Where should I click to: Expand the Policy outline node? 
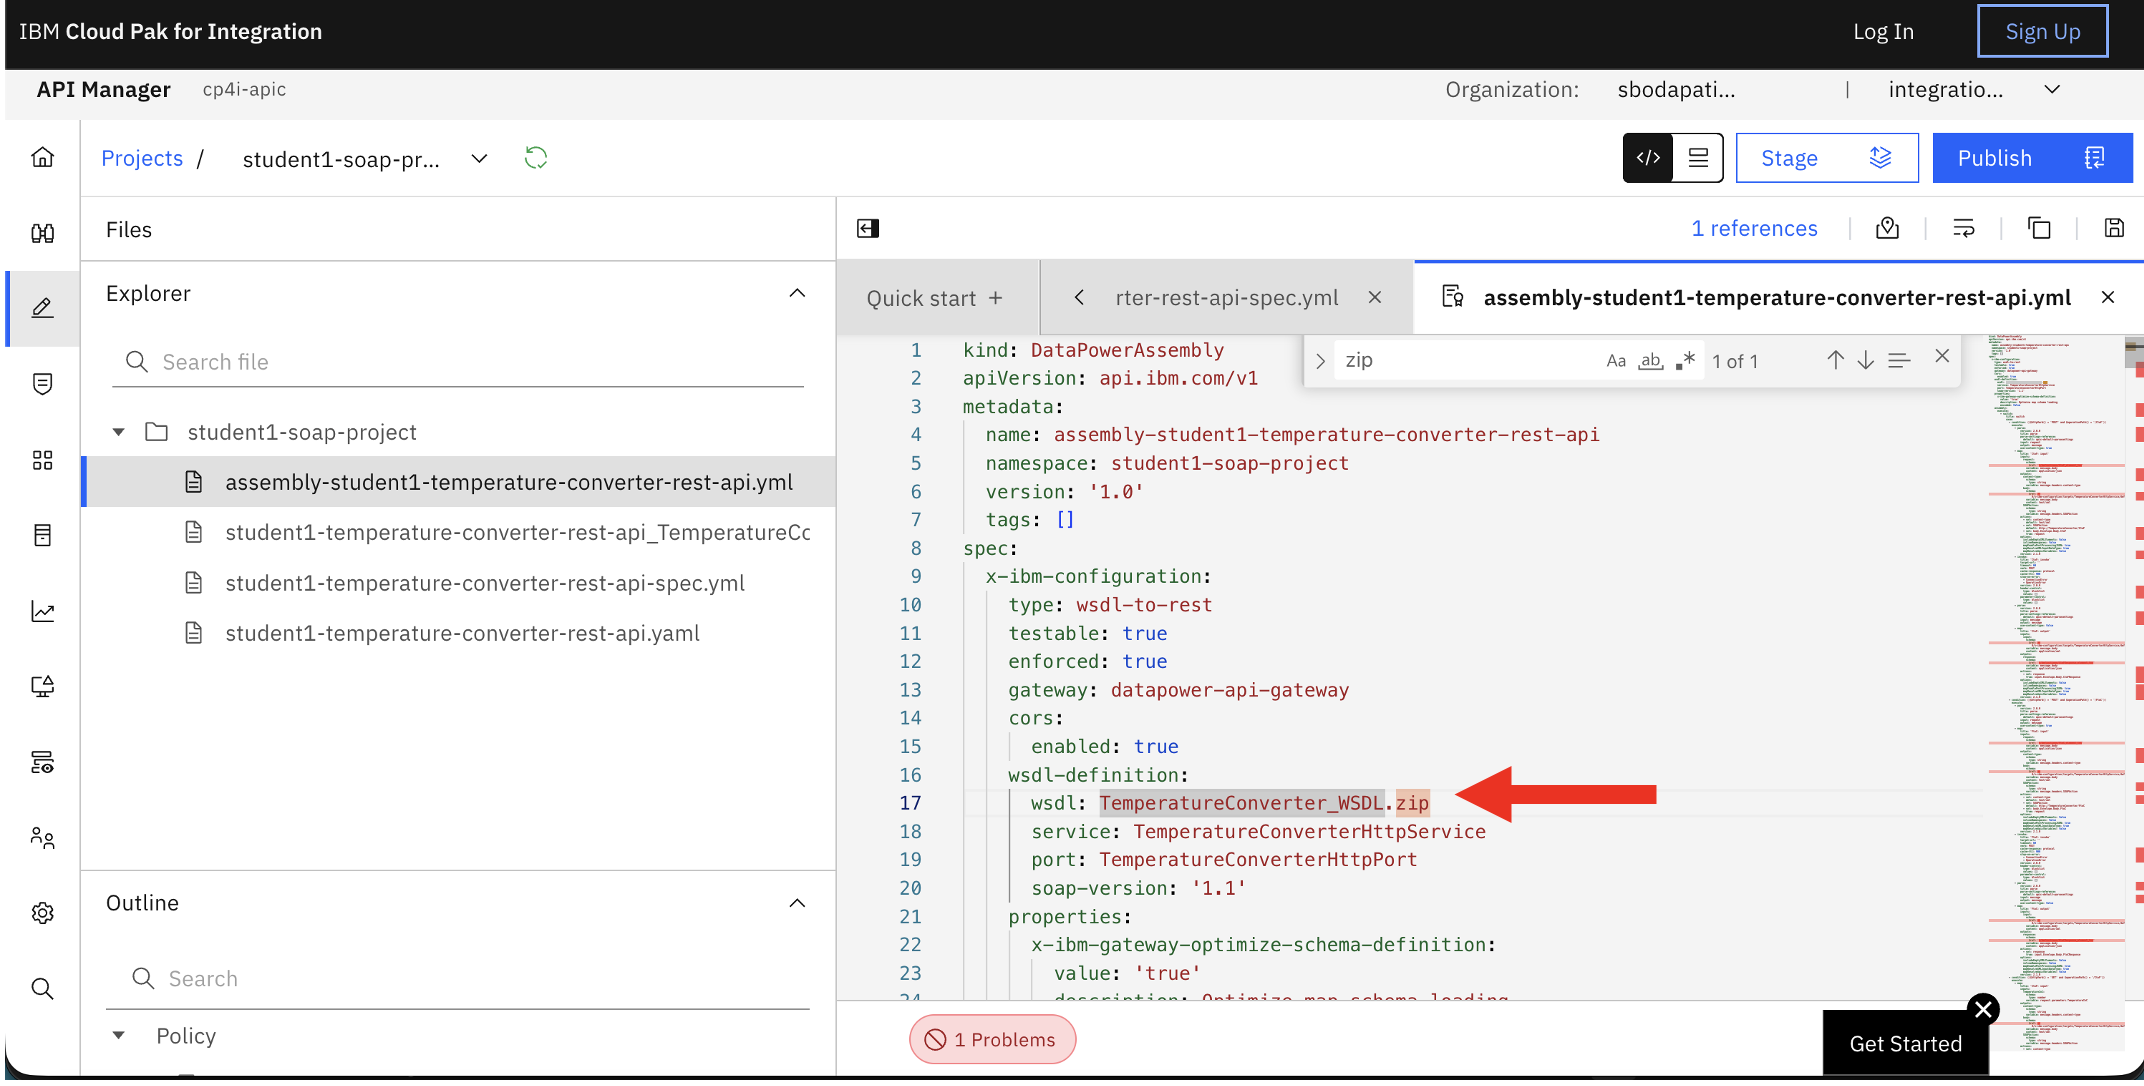[119, 1036]
